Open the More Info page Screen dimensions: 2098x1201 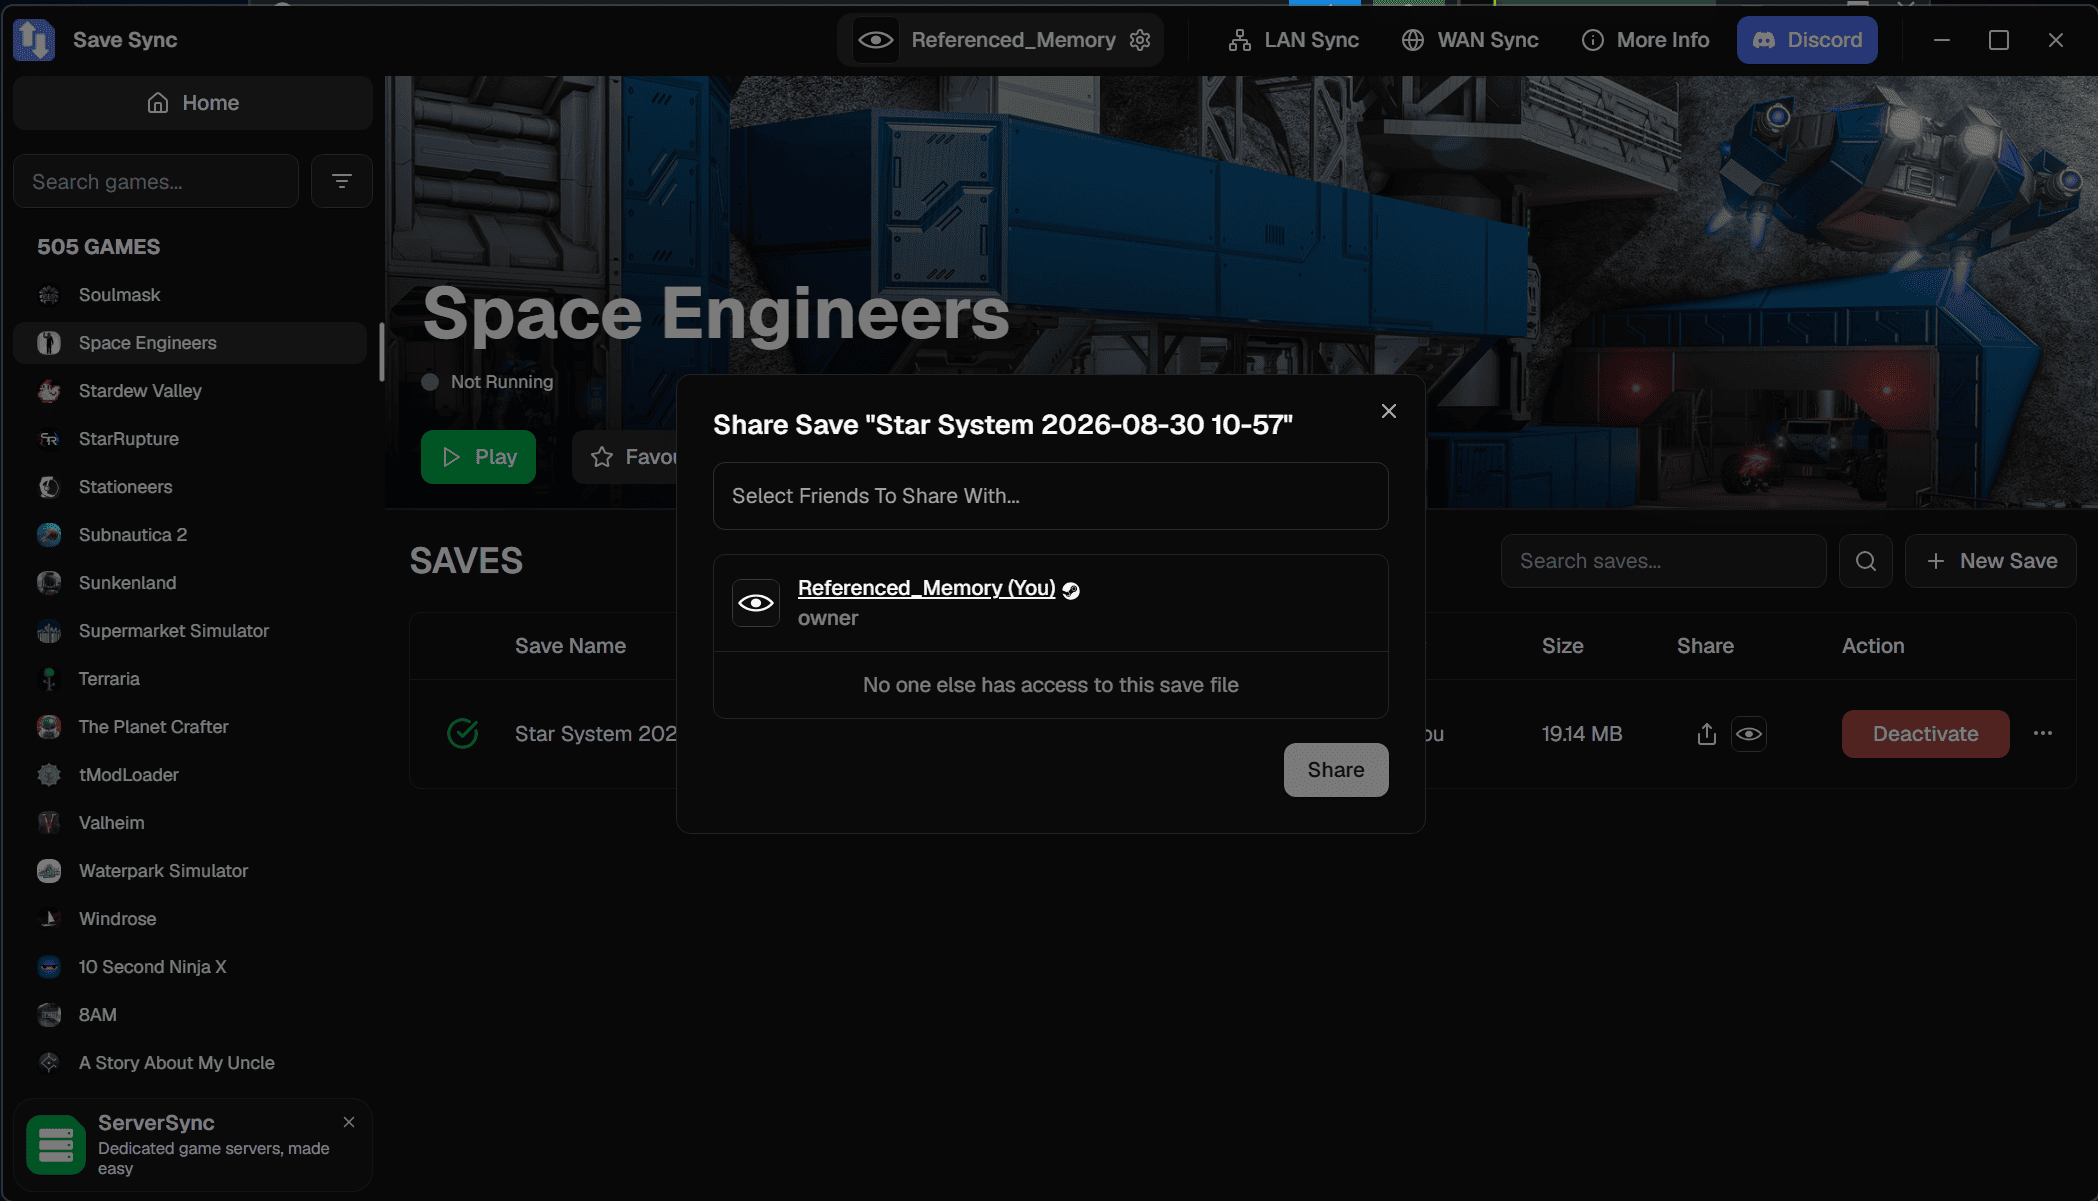coord(1645,40)
